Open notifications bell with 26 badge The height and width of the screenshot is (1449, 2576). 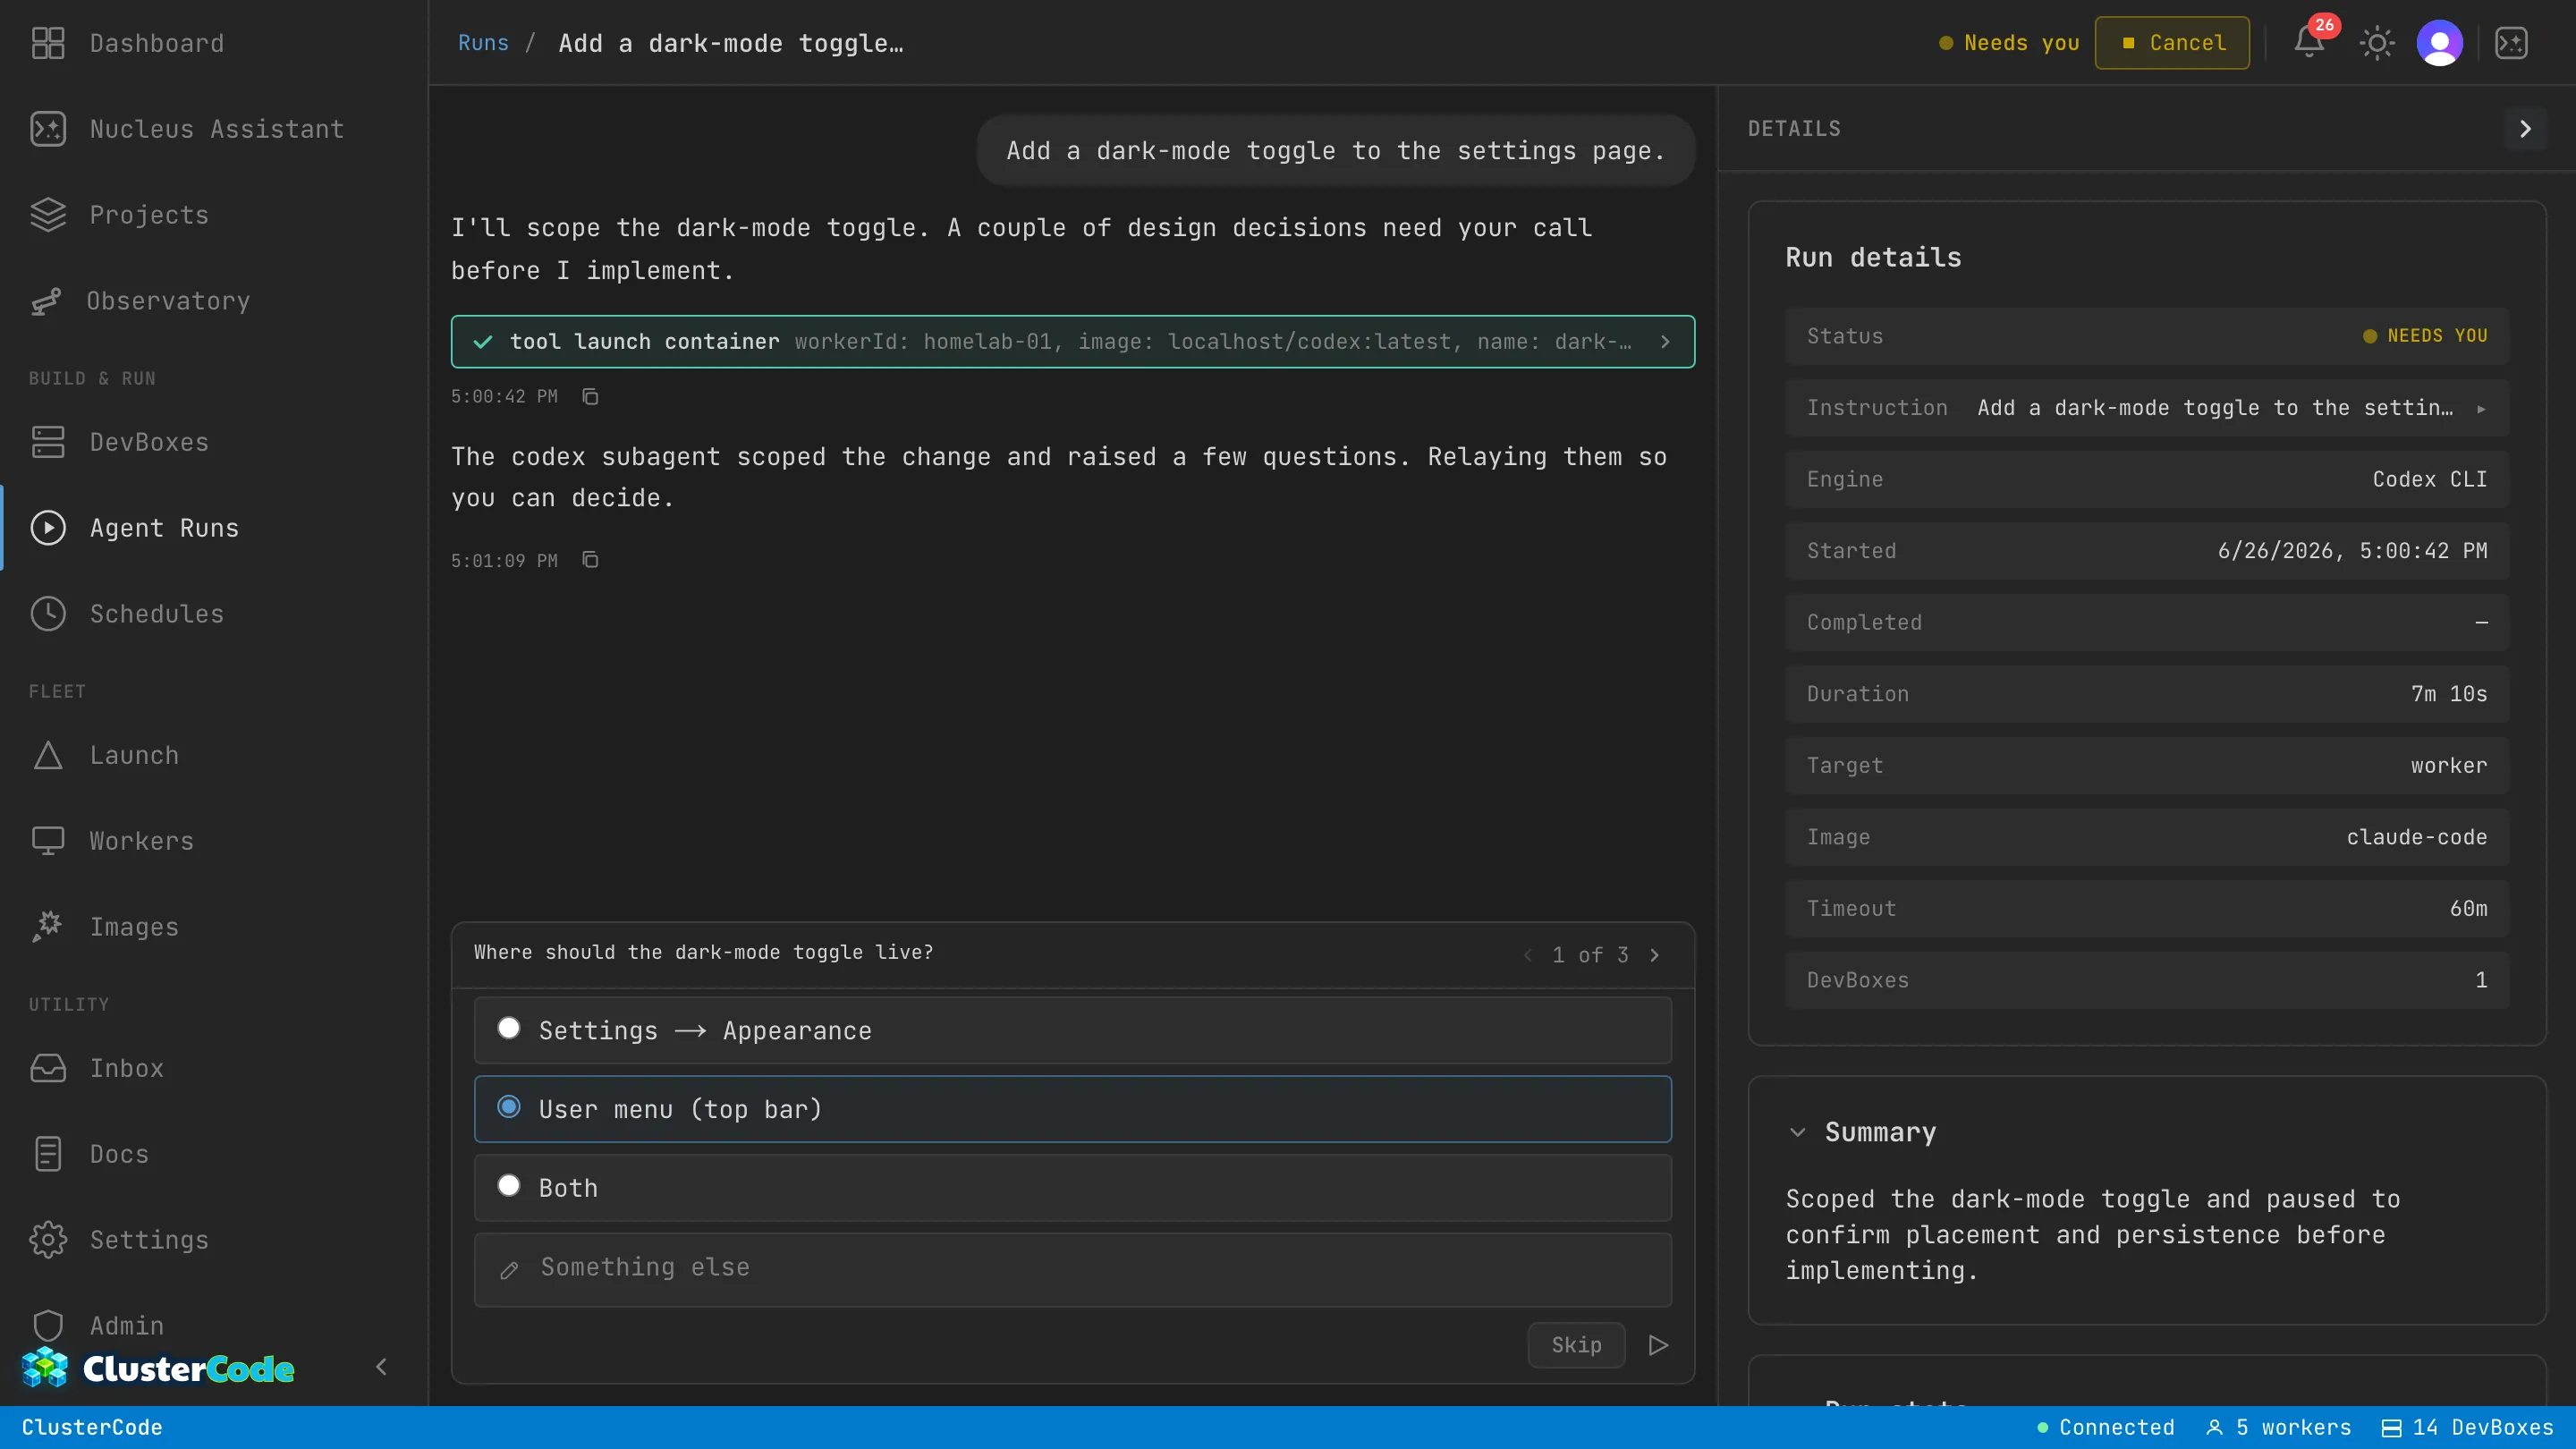coord(2309,43)
